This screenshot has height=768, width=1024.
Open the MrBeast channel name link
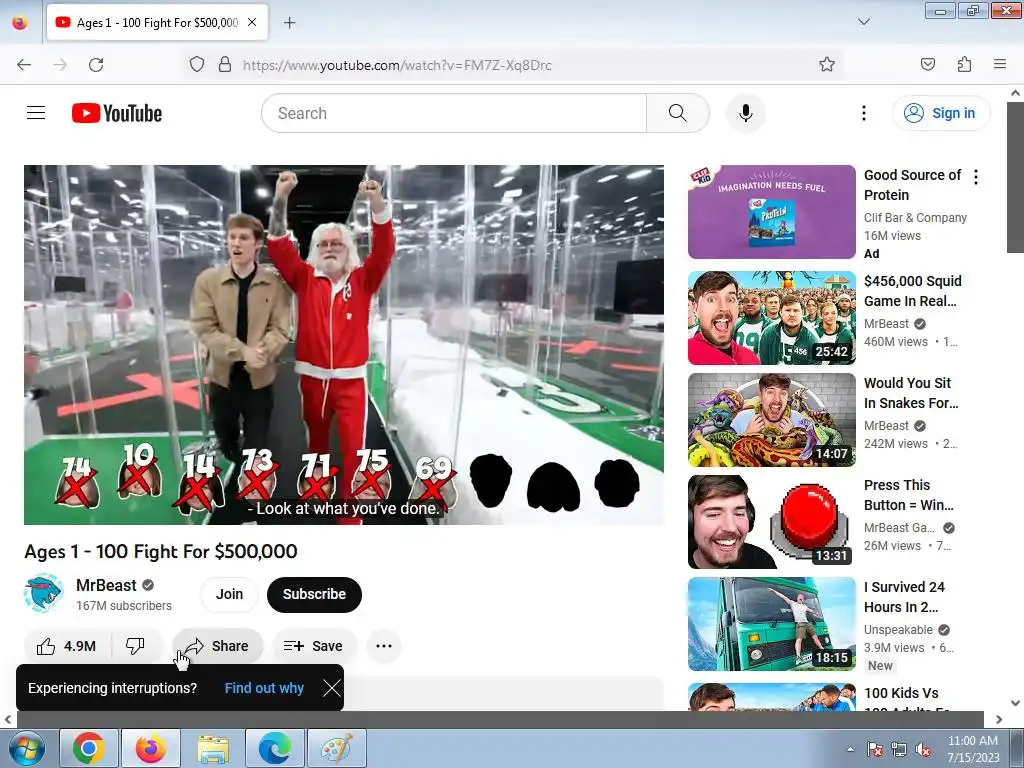click(x=106, y=585)
